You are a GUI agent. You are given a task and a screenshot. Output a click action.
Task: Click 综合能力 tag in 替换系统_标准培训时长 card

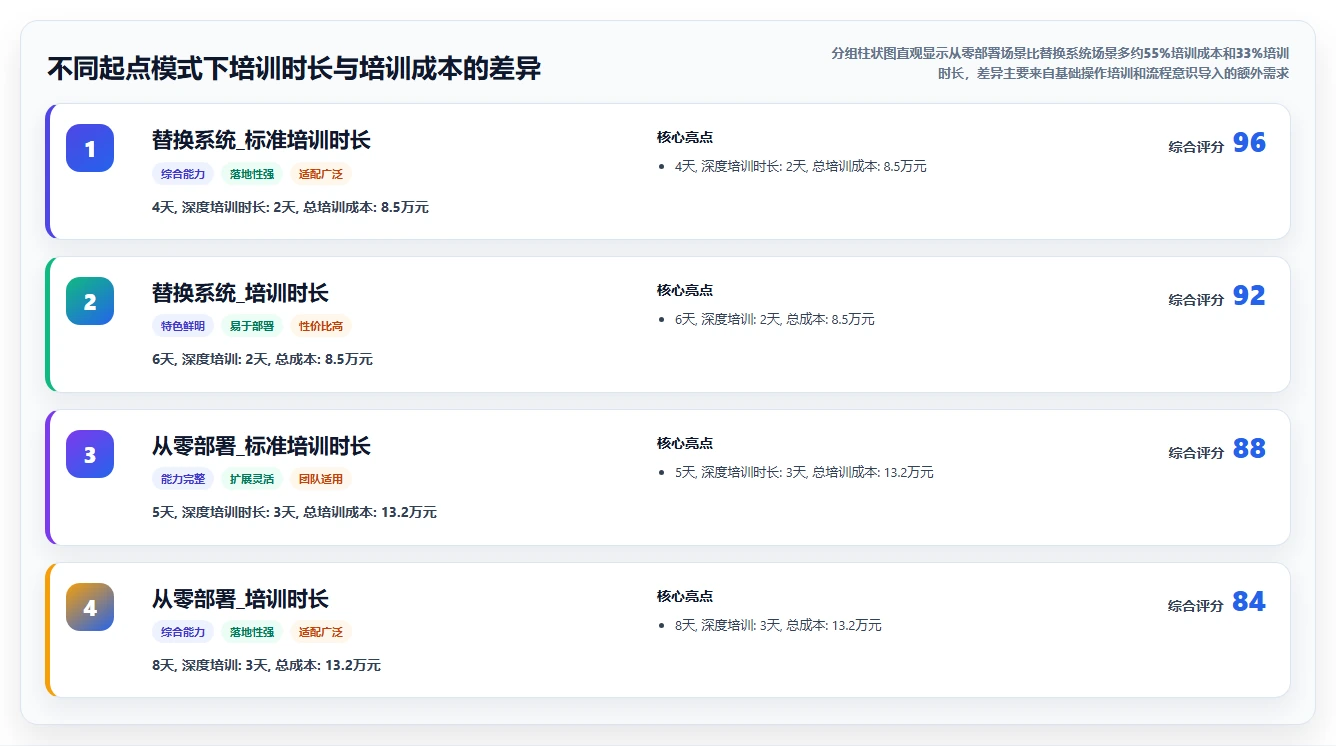click(x=183, y=174)
